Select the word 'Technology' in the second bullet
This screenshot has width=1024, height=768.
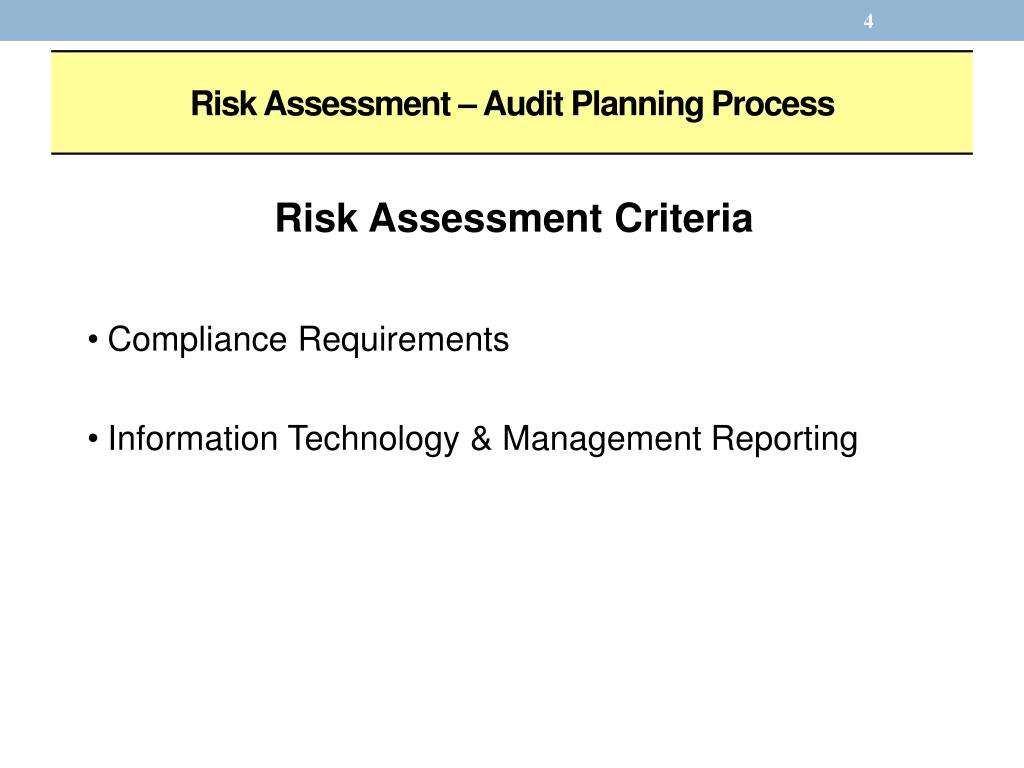pos(374,439)
